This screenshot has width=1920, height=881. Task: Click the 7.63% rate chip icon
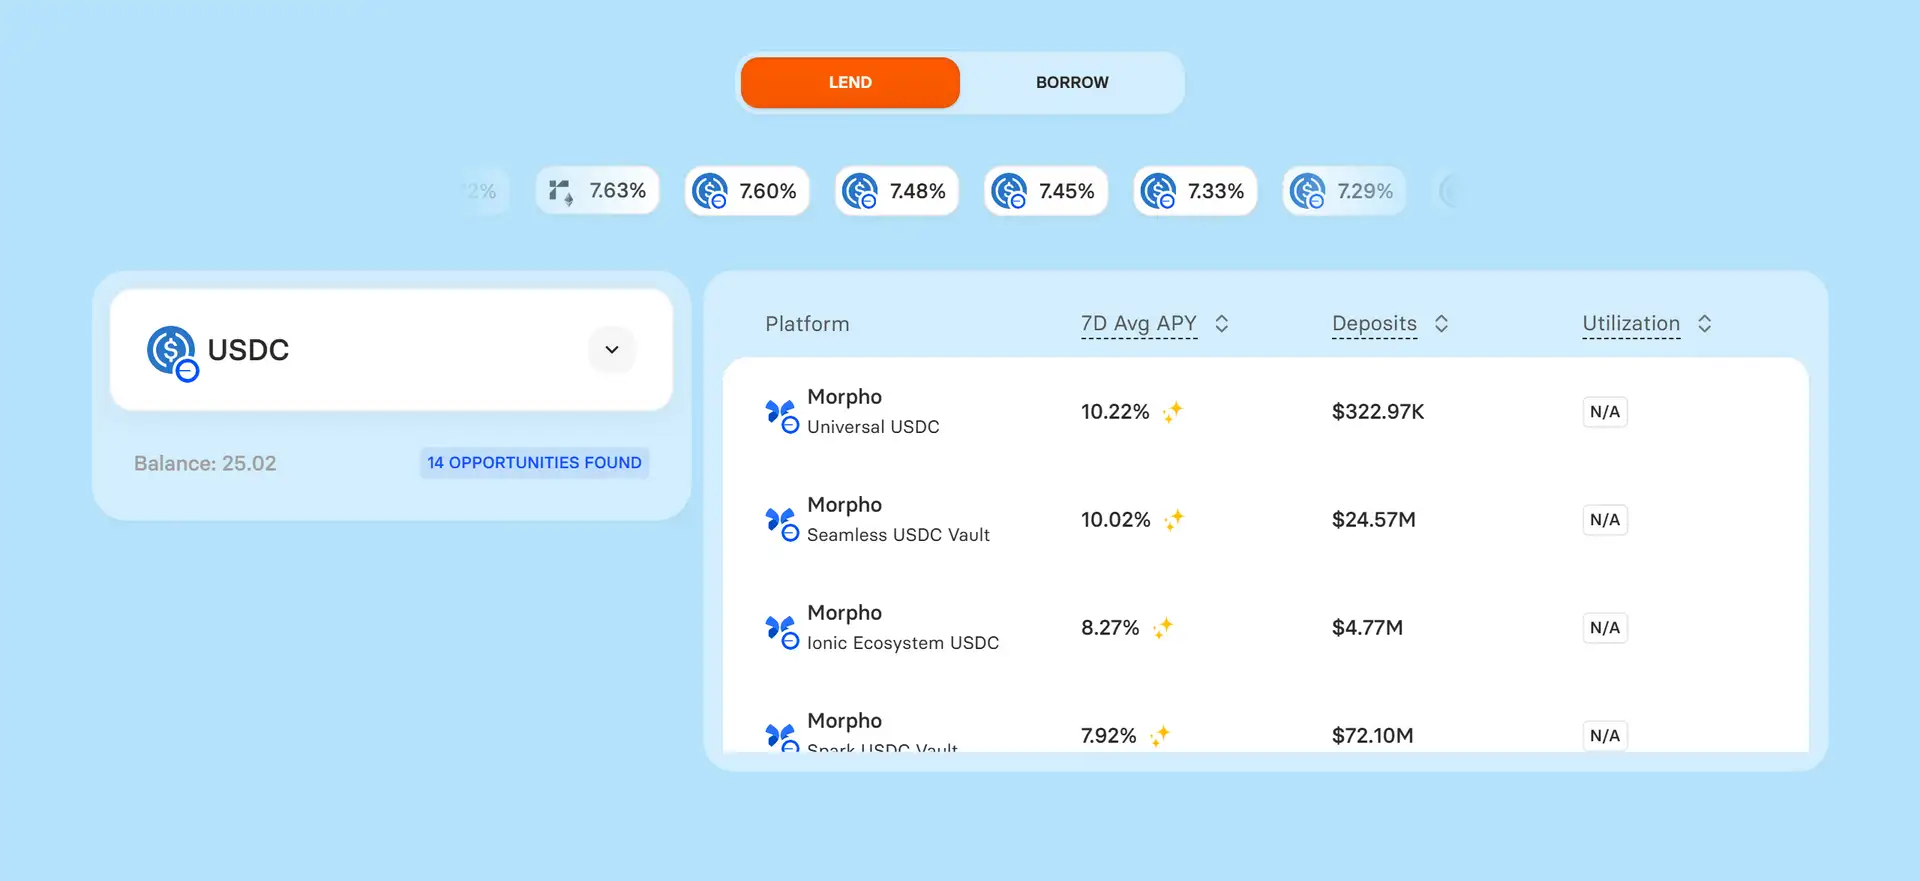(x=561, y=191)
